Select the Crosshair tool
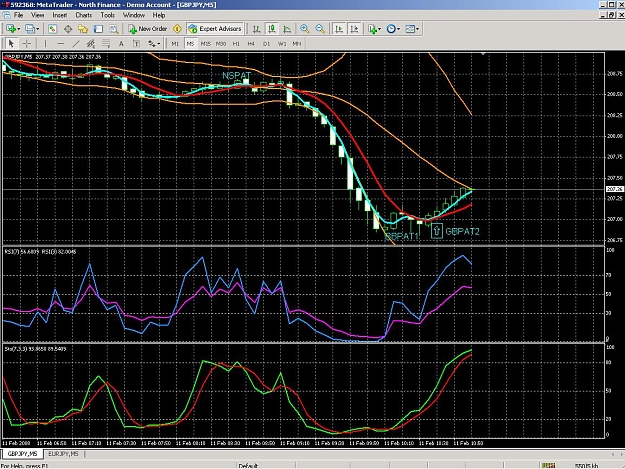This screenshot has width=625, height=469. (27, 43)
